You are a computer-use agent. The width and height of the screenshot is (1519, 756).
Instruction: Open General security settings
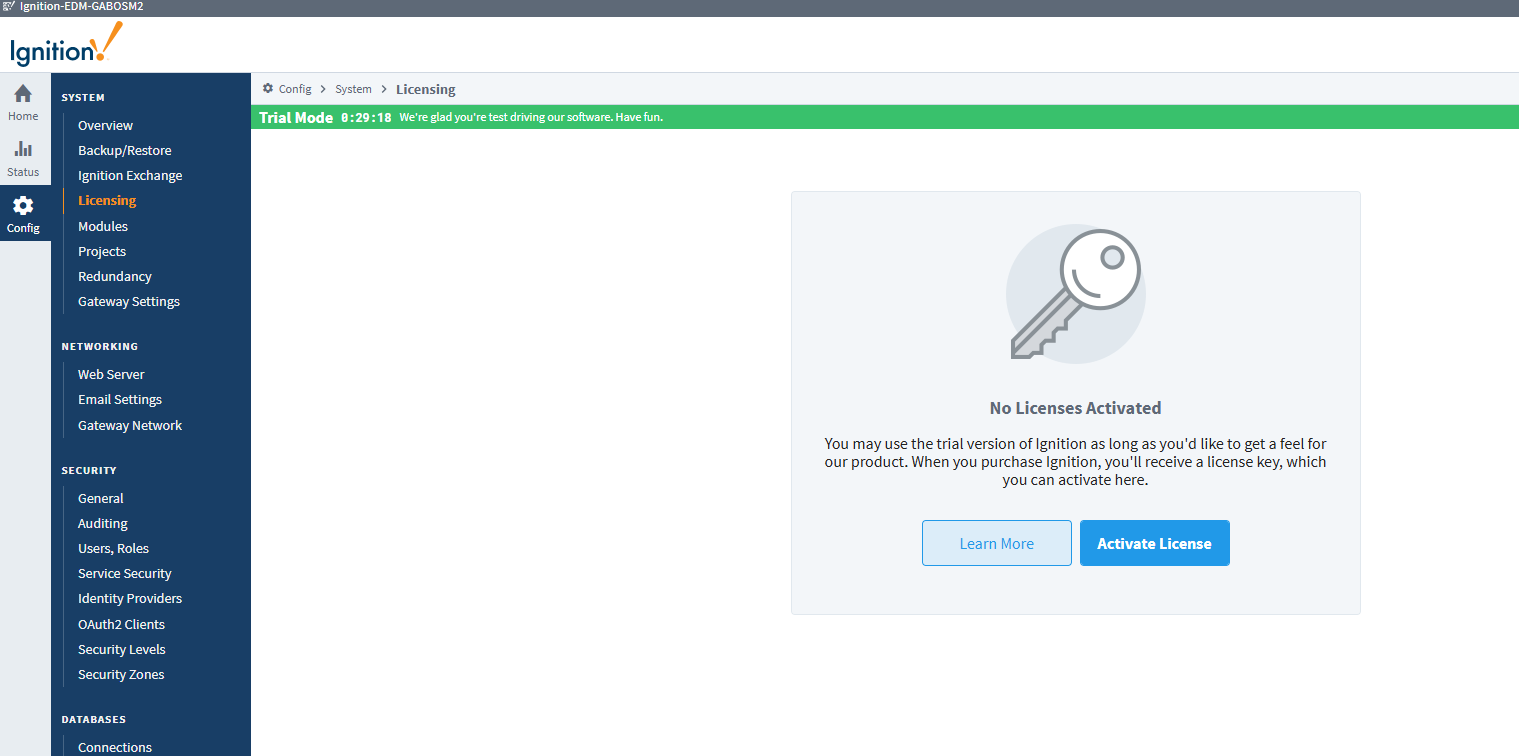point(101,498)
